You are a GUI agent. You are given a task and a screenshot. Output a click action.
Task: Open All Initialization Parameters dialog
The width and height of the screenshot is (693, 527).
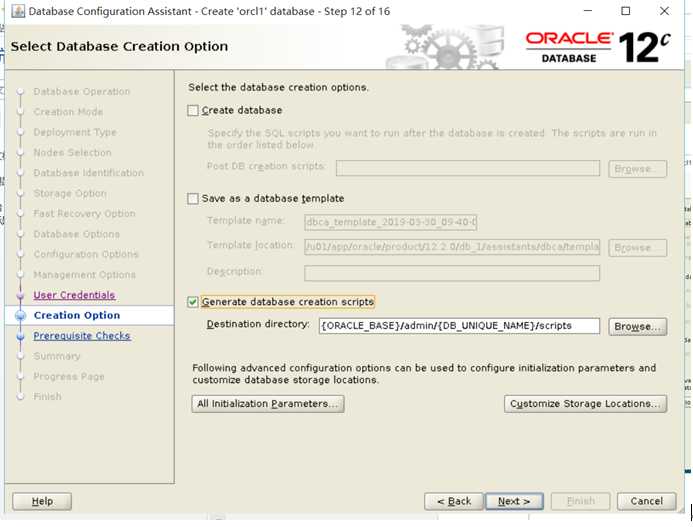(x=268, y=404)
